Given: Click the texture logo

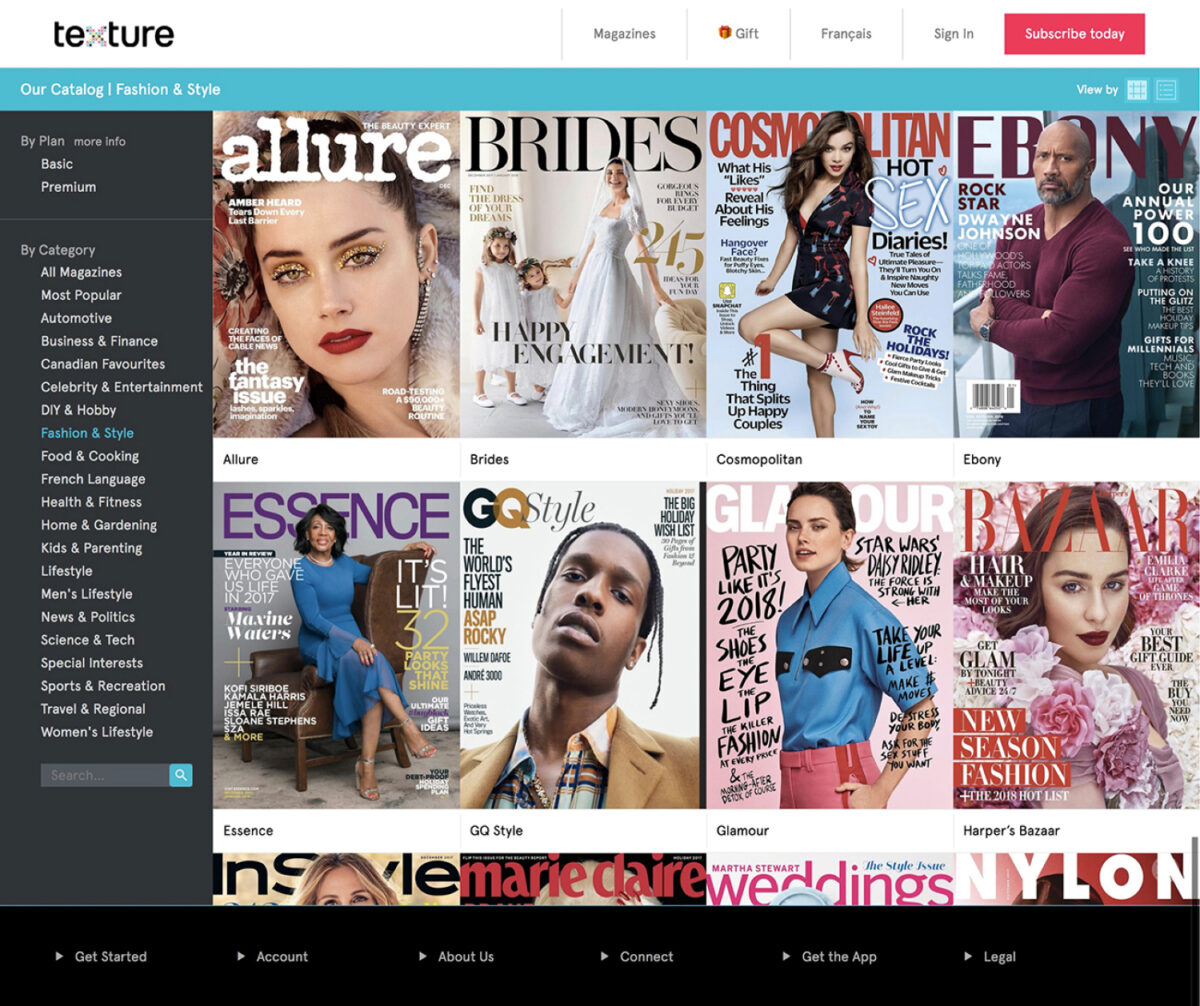Looking at the screenshot, I should pyautogui.click(x=114, y=34).
